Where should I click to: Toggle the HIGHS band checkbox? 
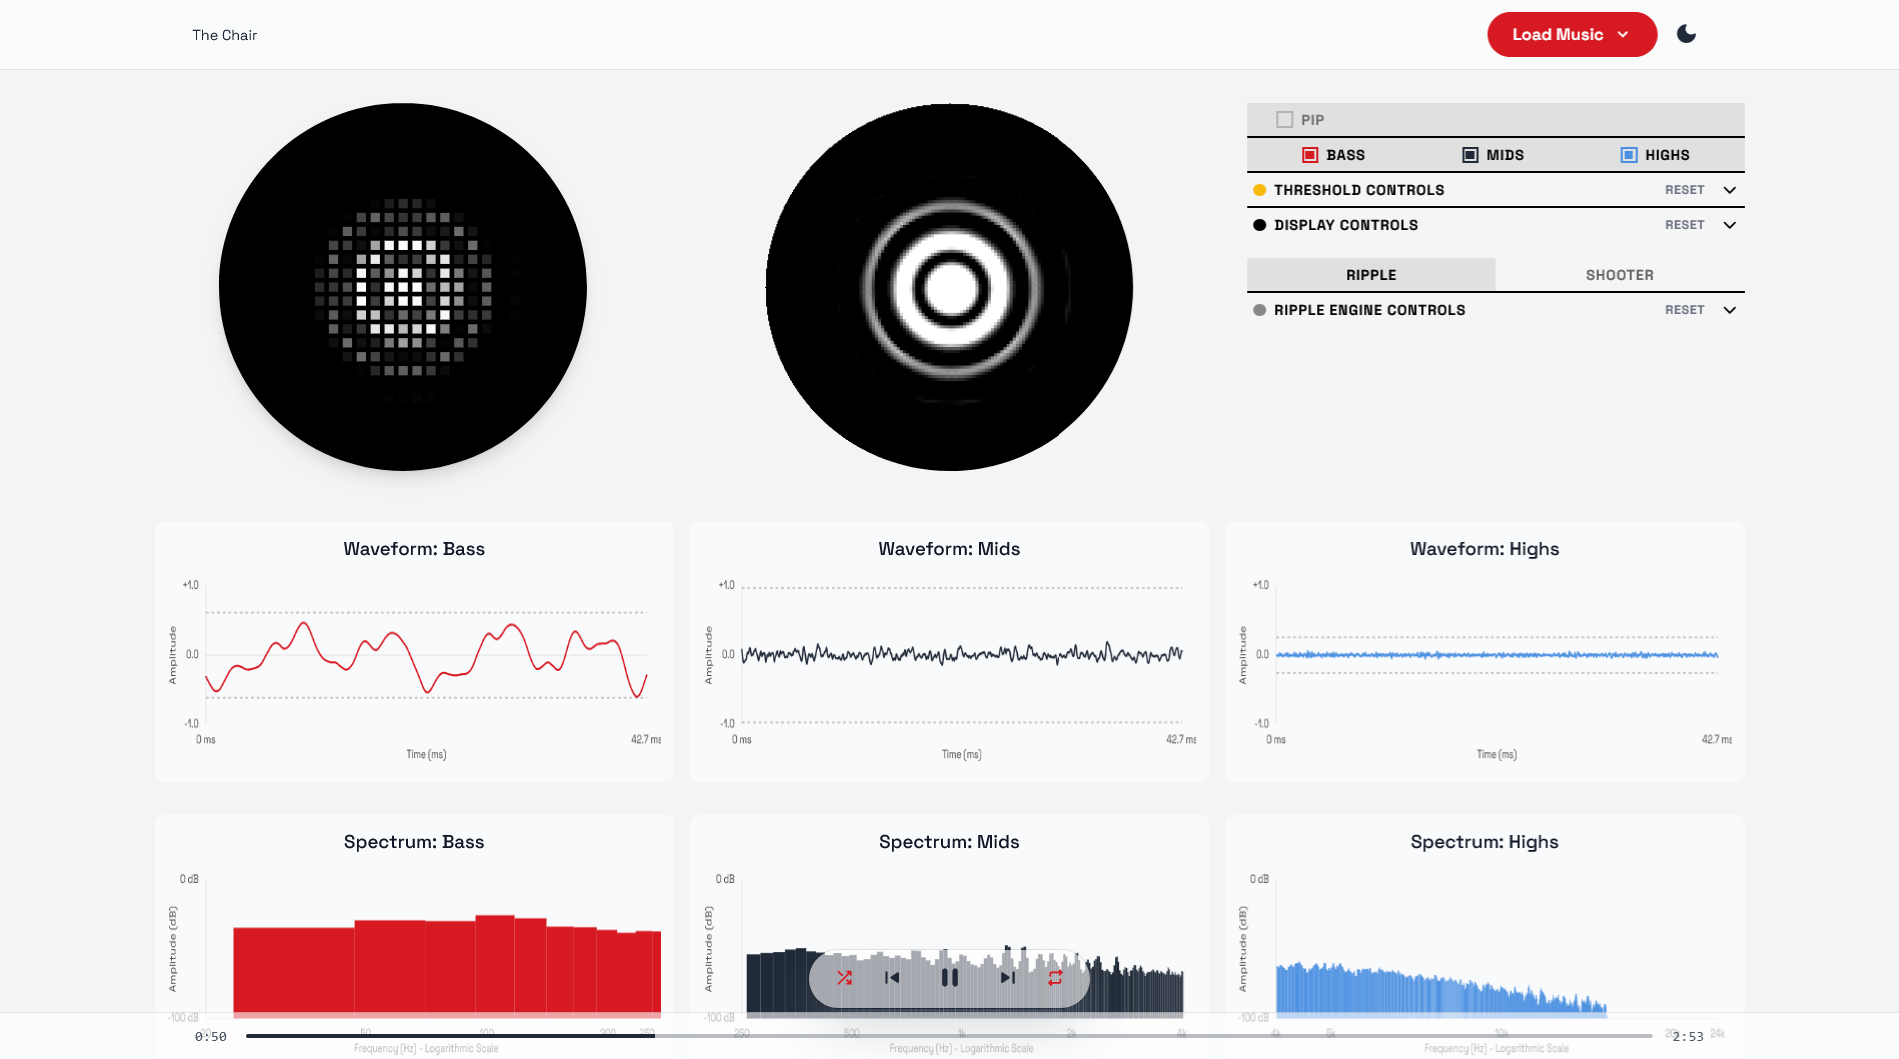1629,155
